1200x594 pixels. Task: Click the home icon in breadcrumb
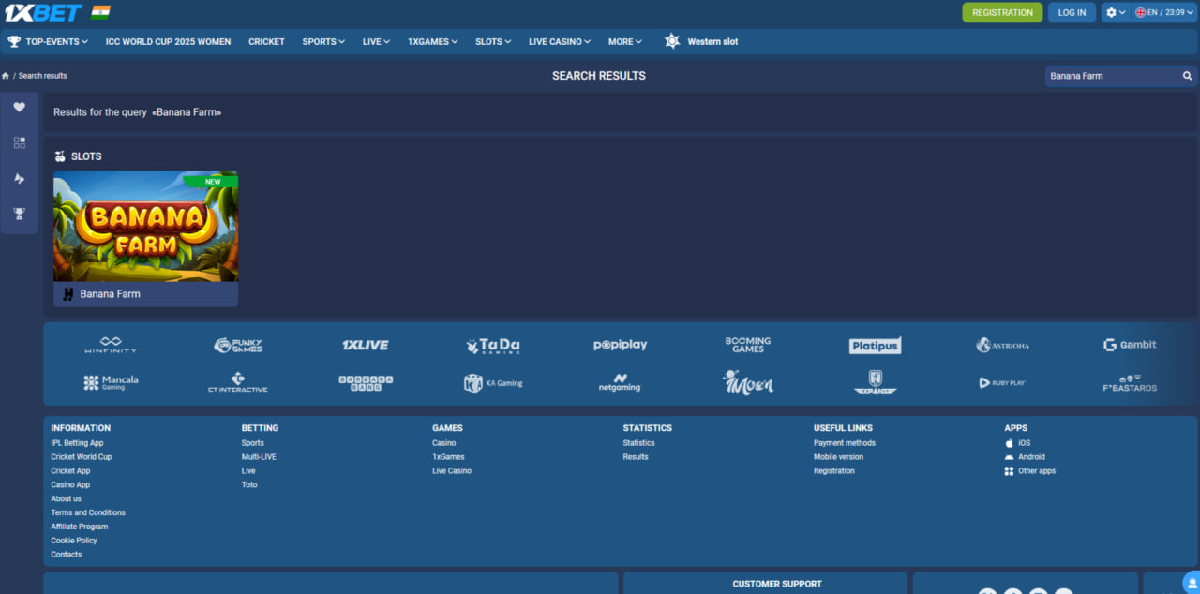click(6, 76)
